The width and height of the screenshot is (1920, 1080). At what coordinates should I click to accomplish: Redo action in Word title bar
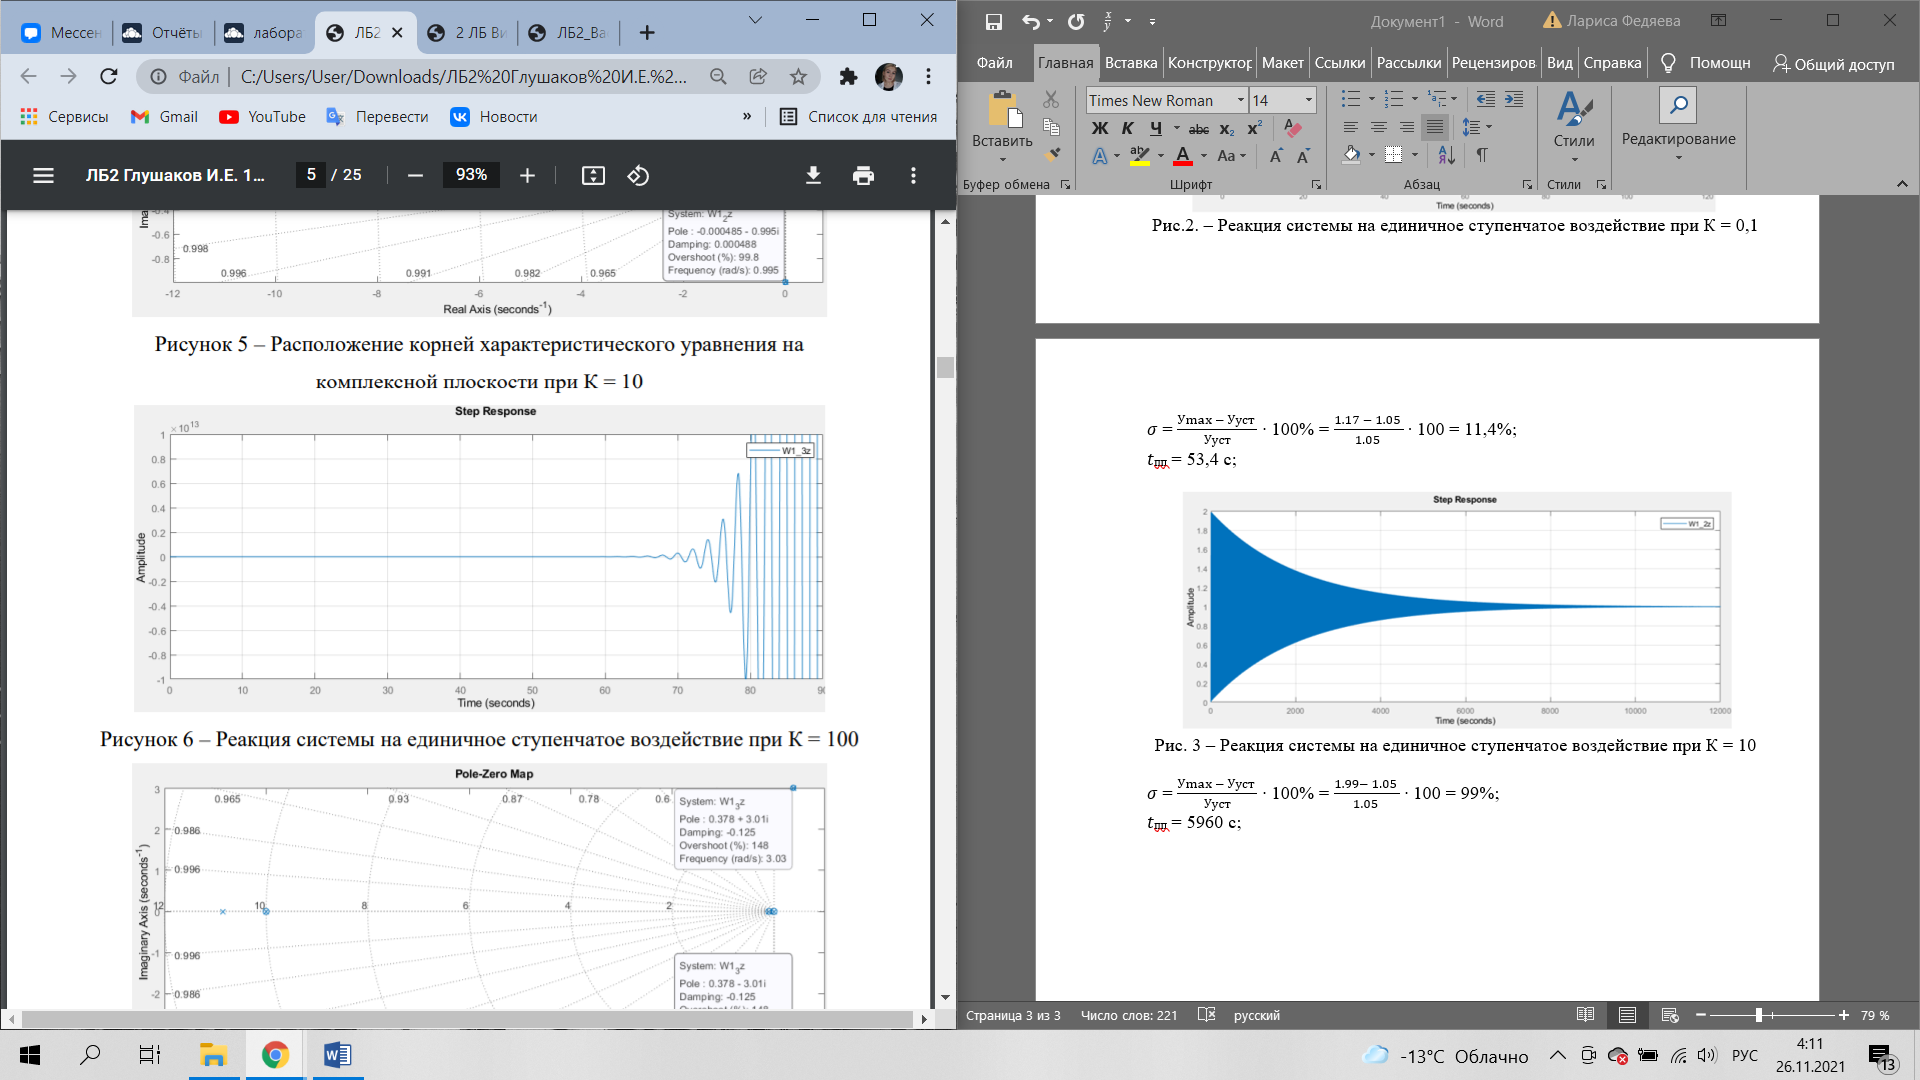1076,21
